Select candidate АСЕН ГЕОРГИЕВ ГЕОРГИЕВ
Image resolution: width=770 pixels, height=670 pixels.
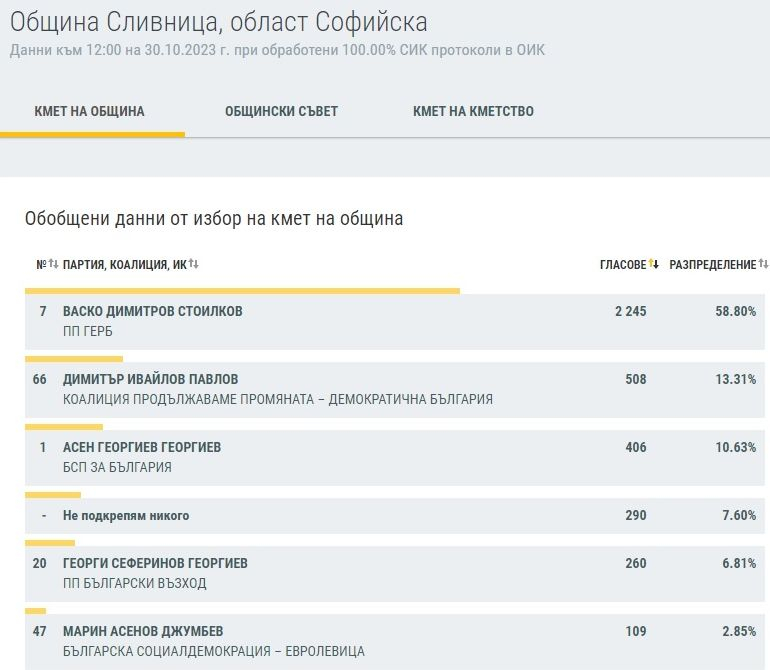142,447
